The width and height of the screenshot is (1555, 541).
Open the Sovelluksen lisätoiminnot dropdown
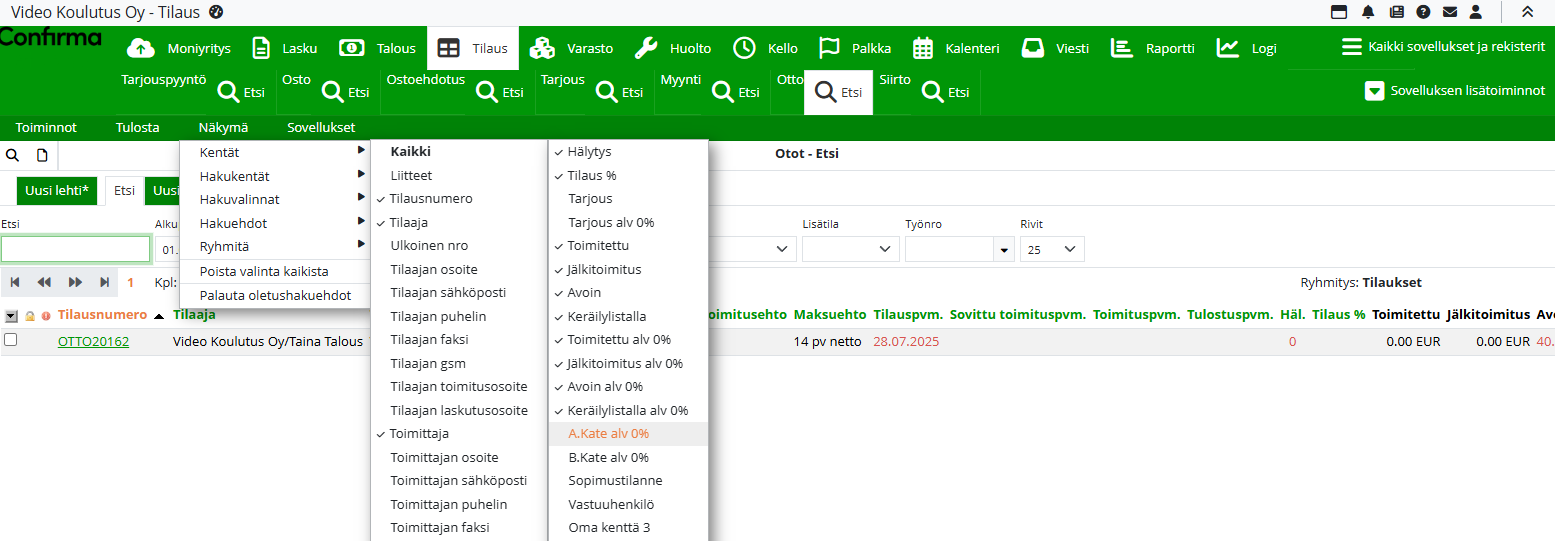1456,91
